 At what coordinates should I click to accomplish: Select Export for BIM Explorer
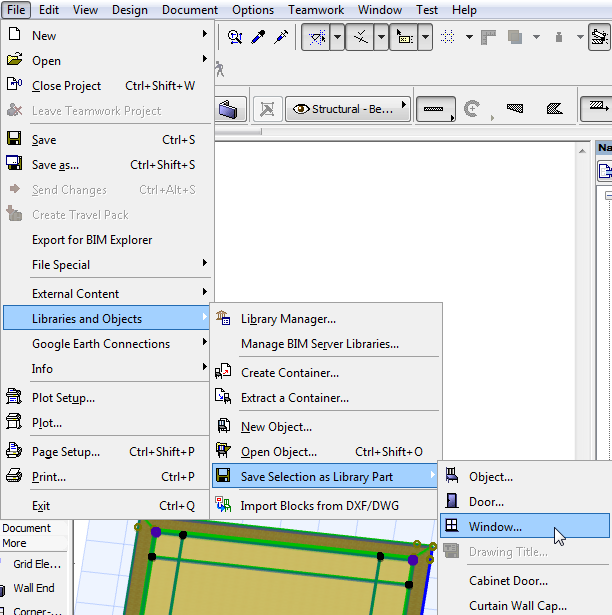point(107,240)
